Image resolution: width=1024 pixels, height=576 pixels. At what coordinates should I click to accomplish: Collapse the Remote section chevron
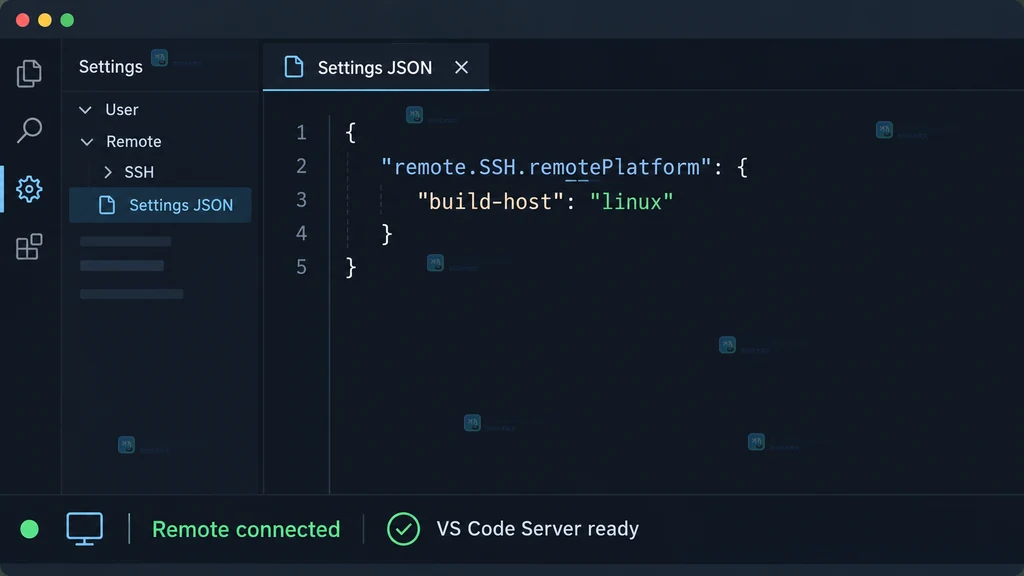point(86,142)
